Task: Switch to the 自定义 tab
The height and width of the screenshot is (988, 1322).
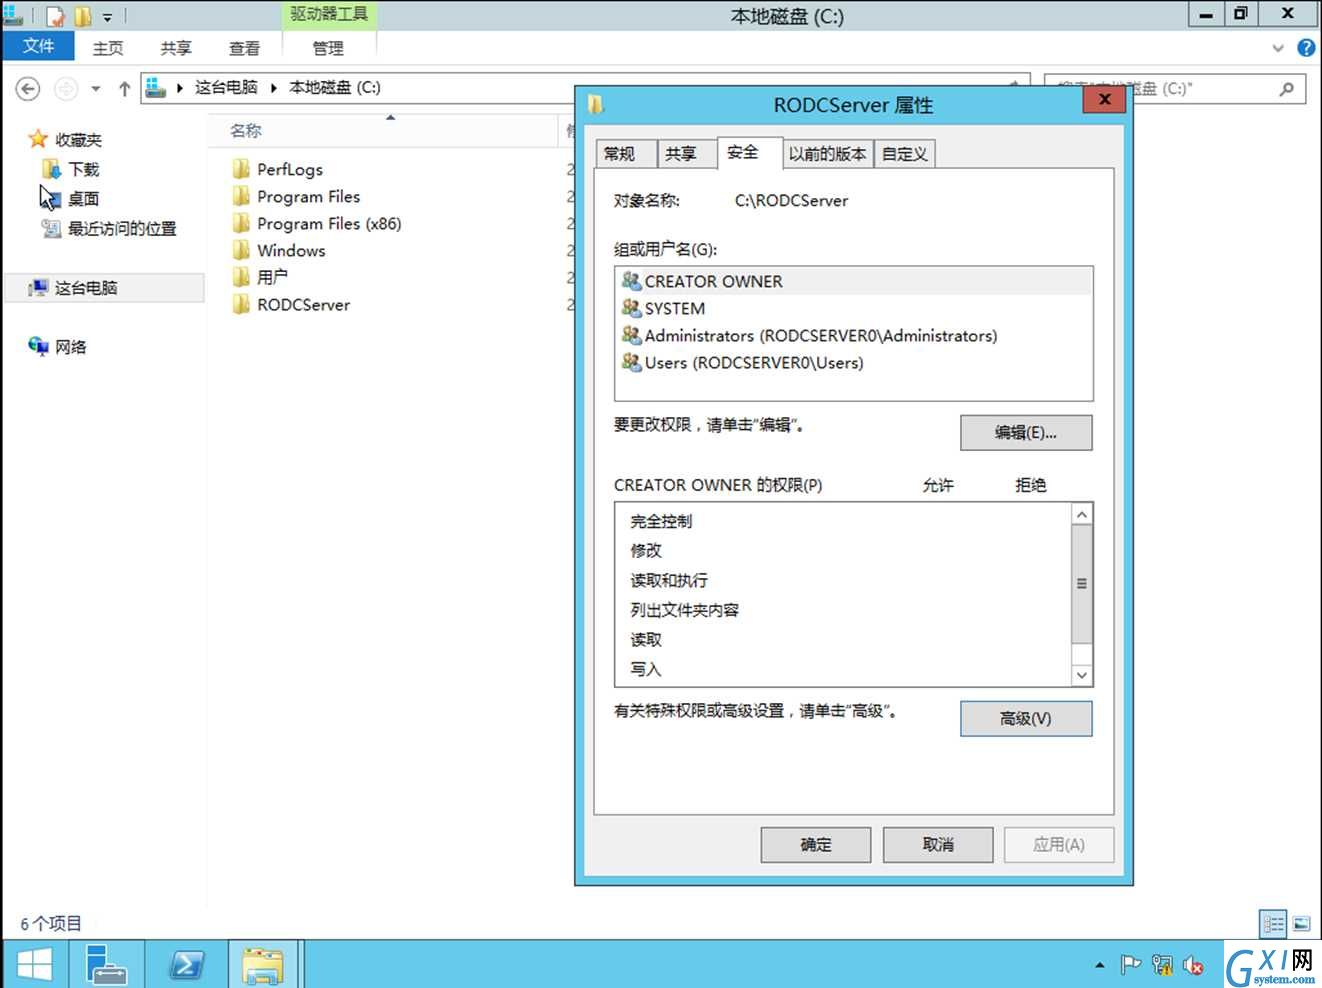Action: click(905, 154)
